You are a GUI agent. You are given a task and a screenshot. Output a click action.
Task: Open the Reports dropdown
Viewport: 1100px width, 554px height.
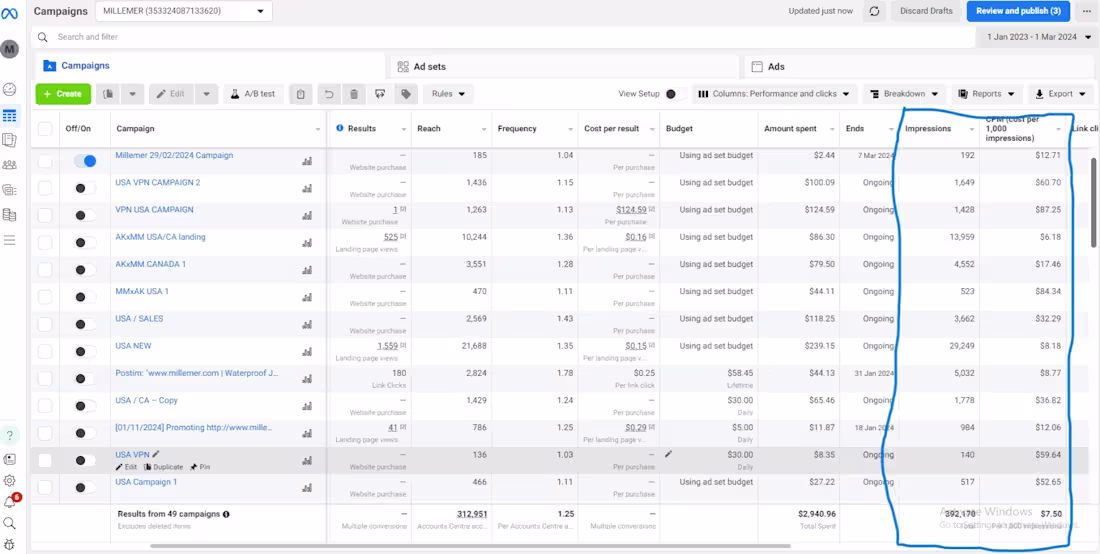pos(987,94)
